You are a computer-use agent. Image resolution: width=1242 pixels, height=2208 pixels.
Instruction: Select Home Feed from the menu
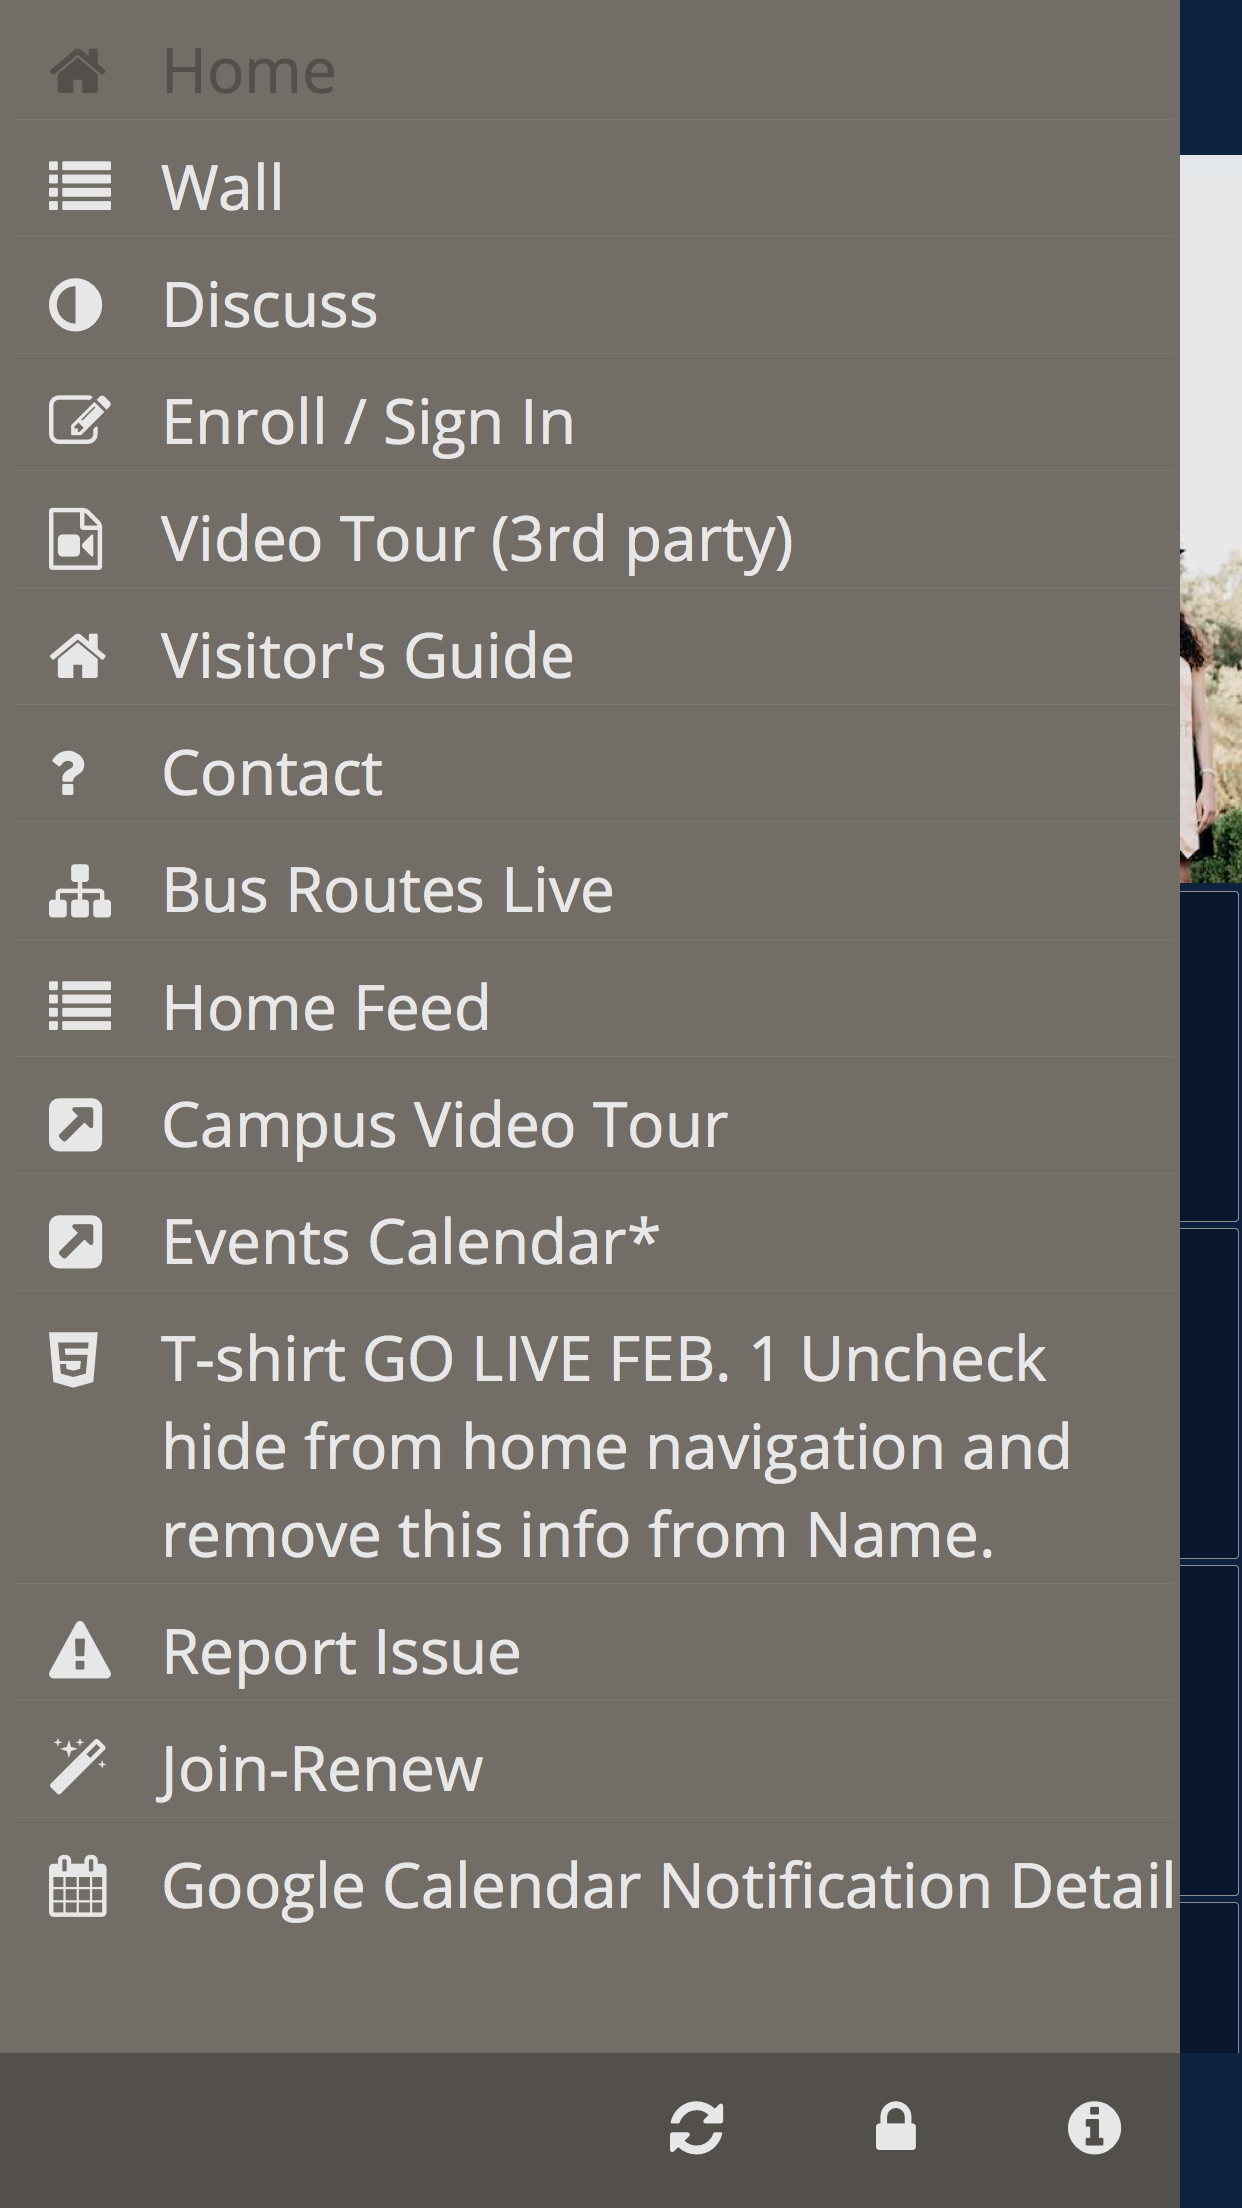[x=326, y=1007]
